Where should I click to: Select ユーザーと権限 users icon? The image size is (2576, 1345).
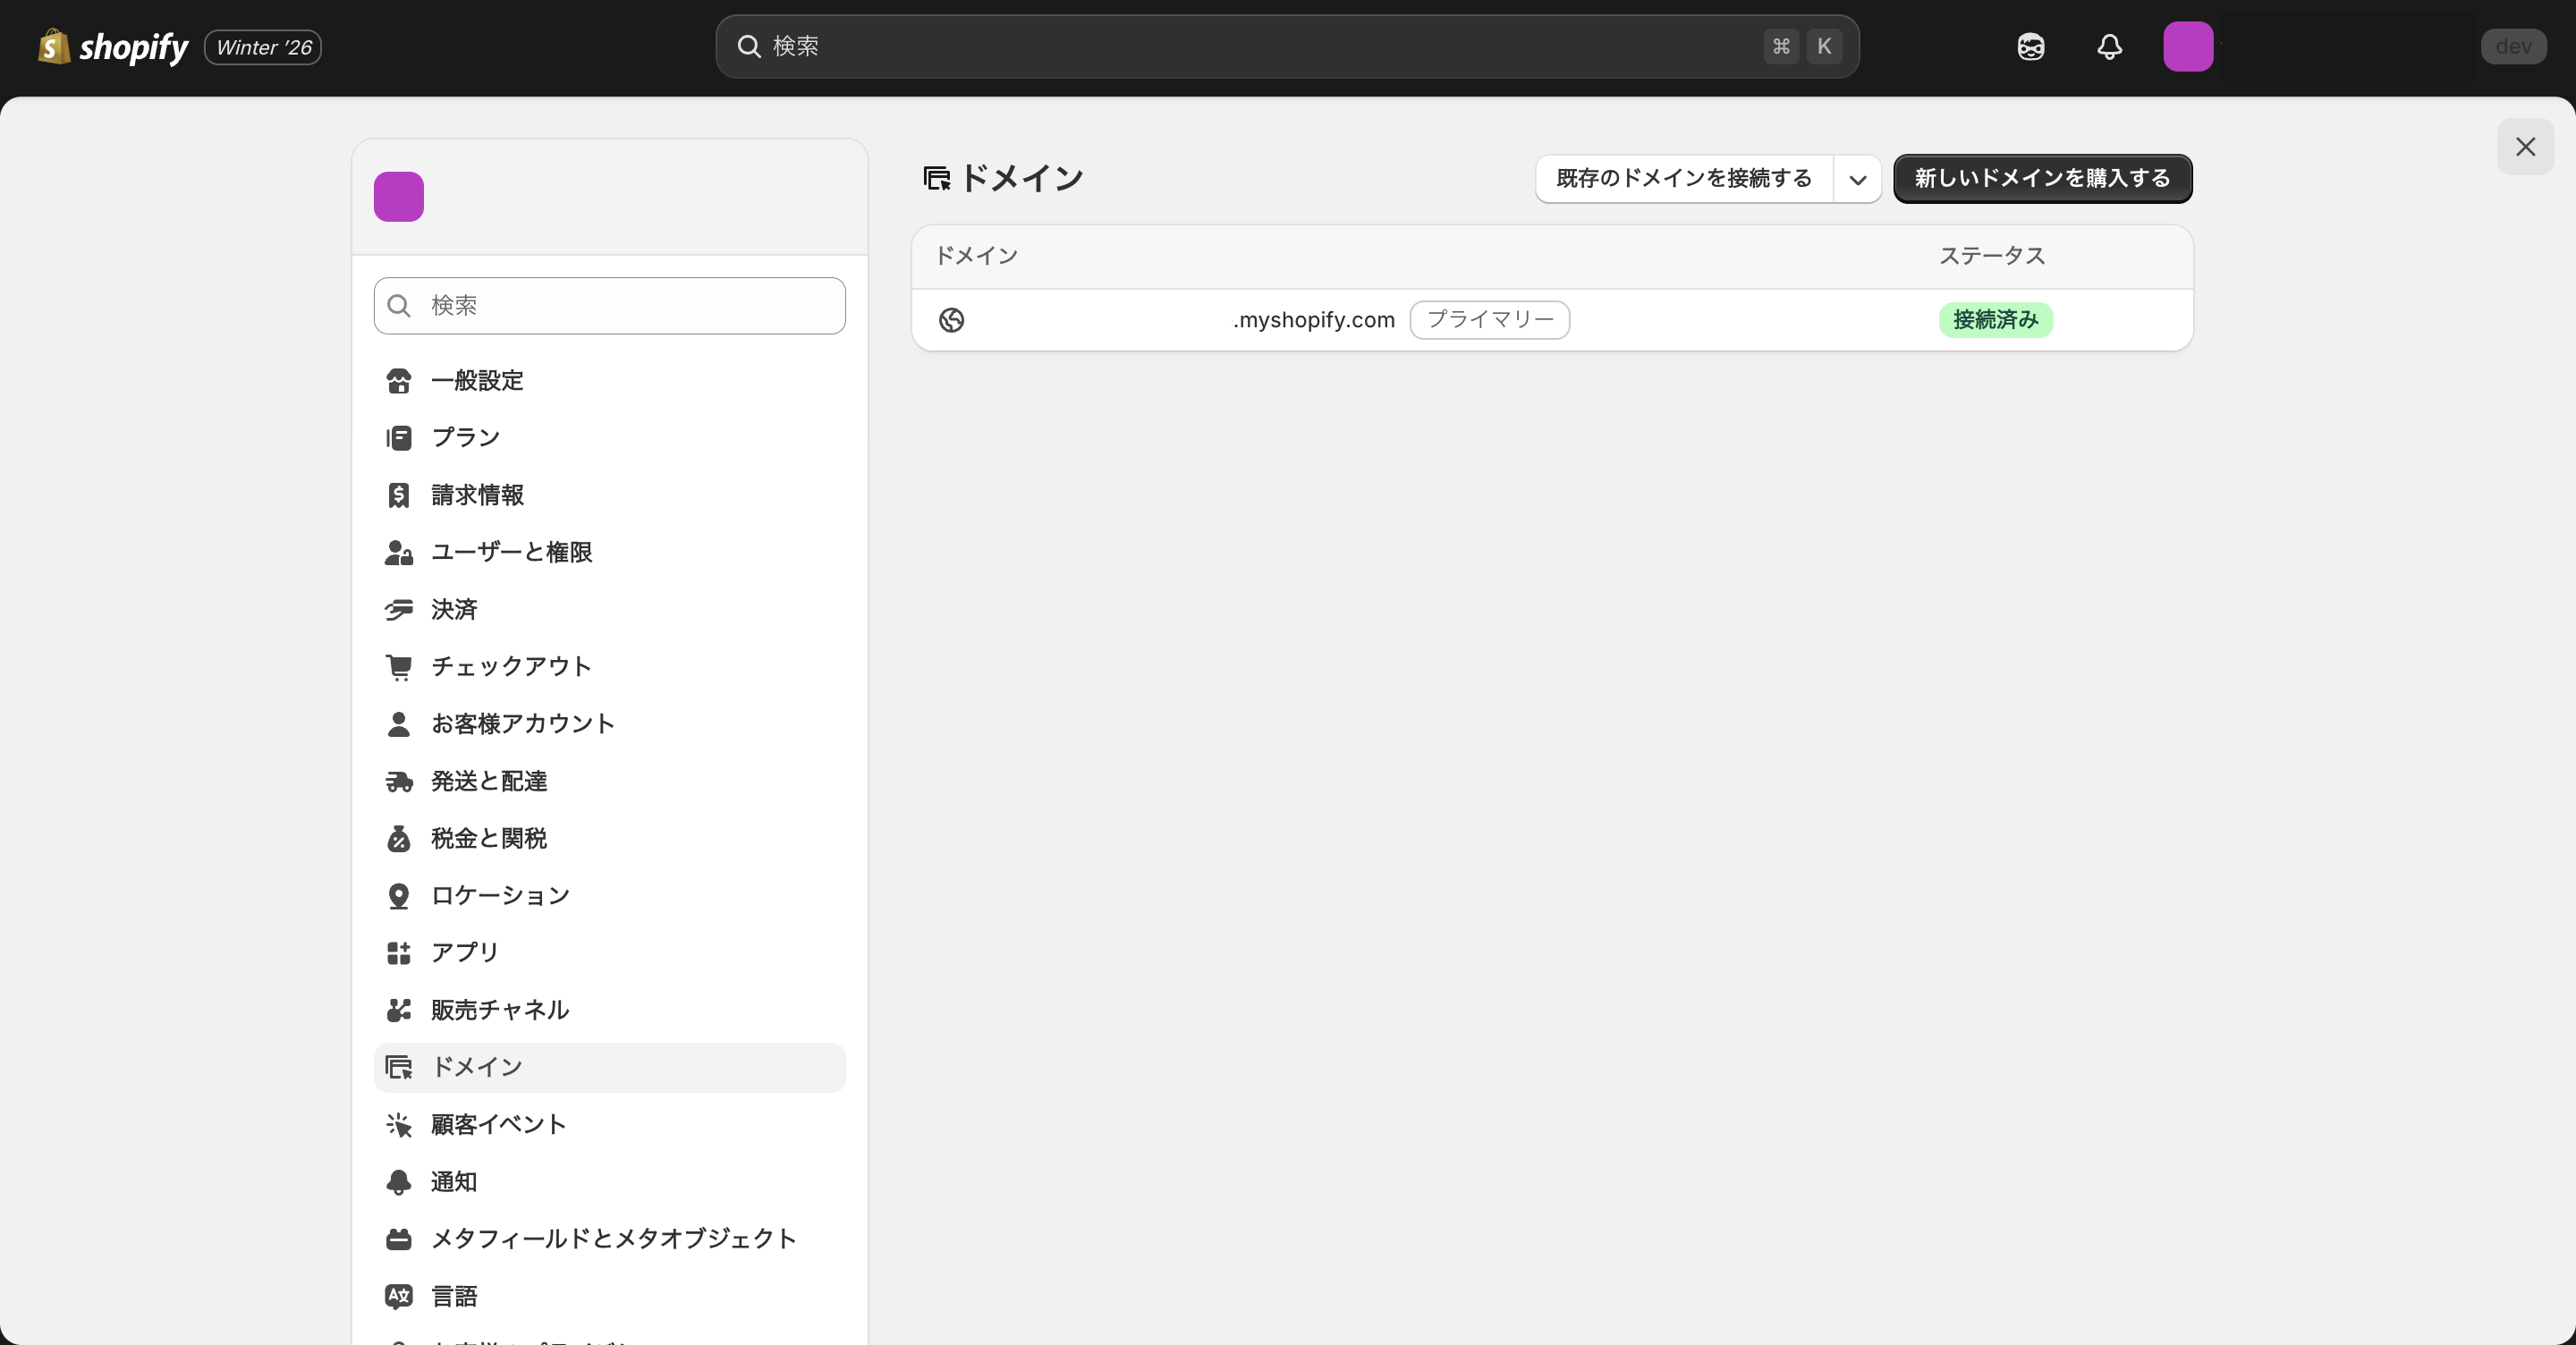click(x=398, y=553)
